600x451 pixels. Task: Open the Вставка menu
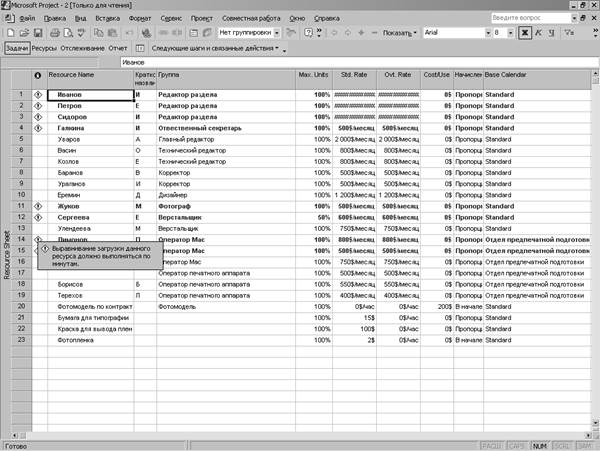(108, 18)
